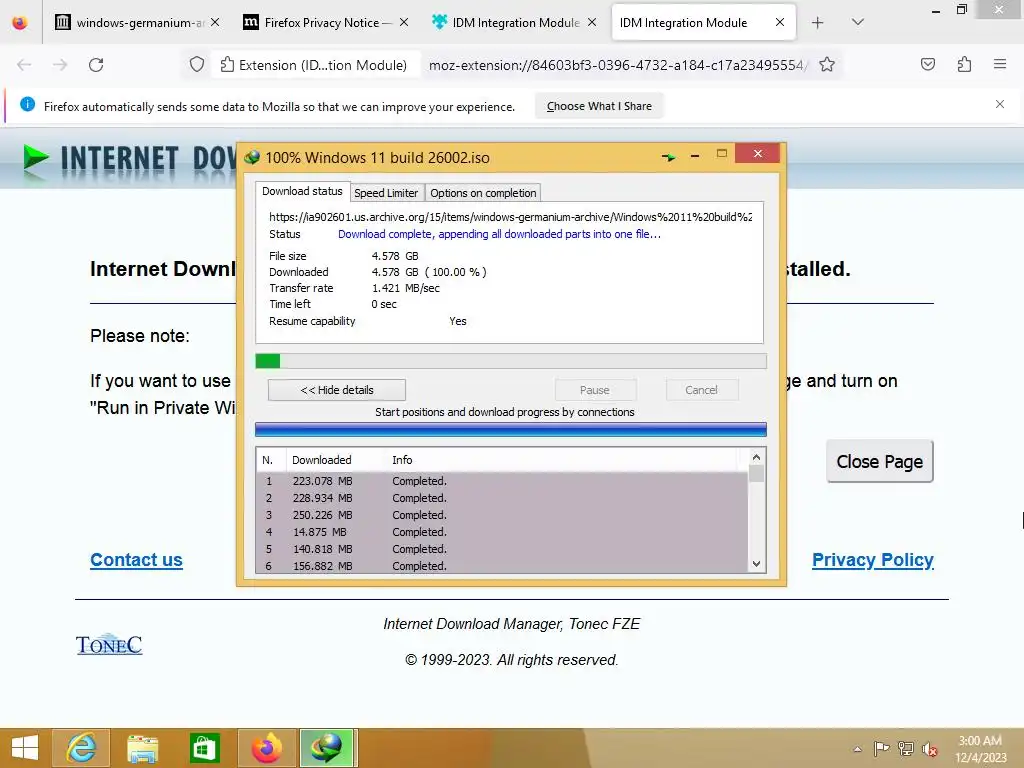Click the Firefox taskbar icon

click(266, 748)
